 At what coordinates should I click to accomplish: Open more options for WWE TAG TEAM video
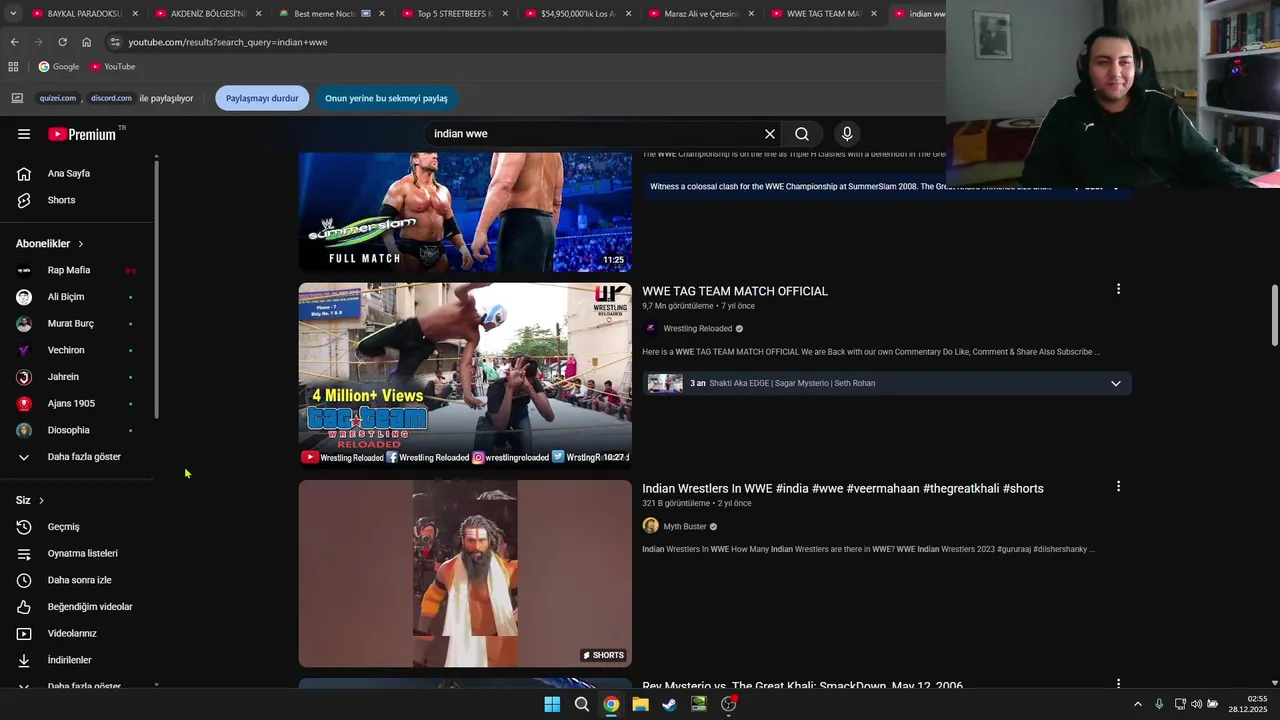[x=1118, y=289]
